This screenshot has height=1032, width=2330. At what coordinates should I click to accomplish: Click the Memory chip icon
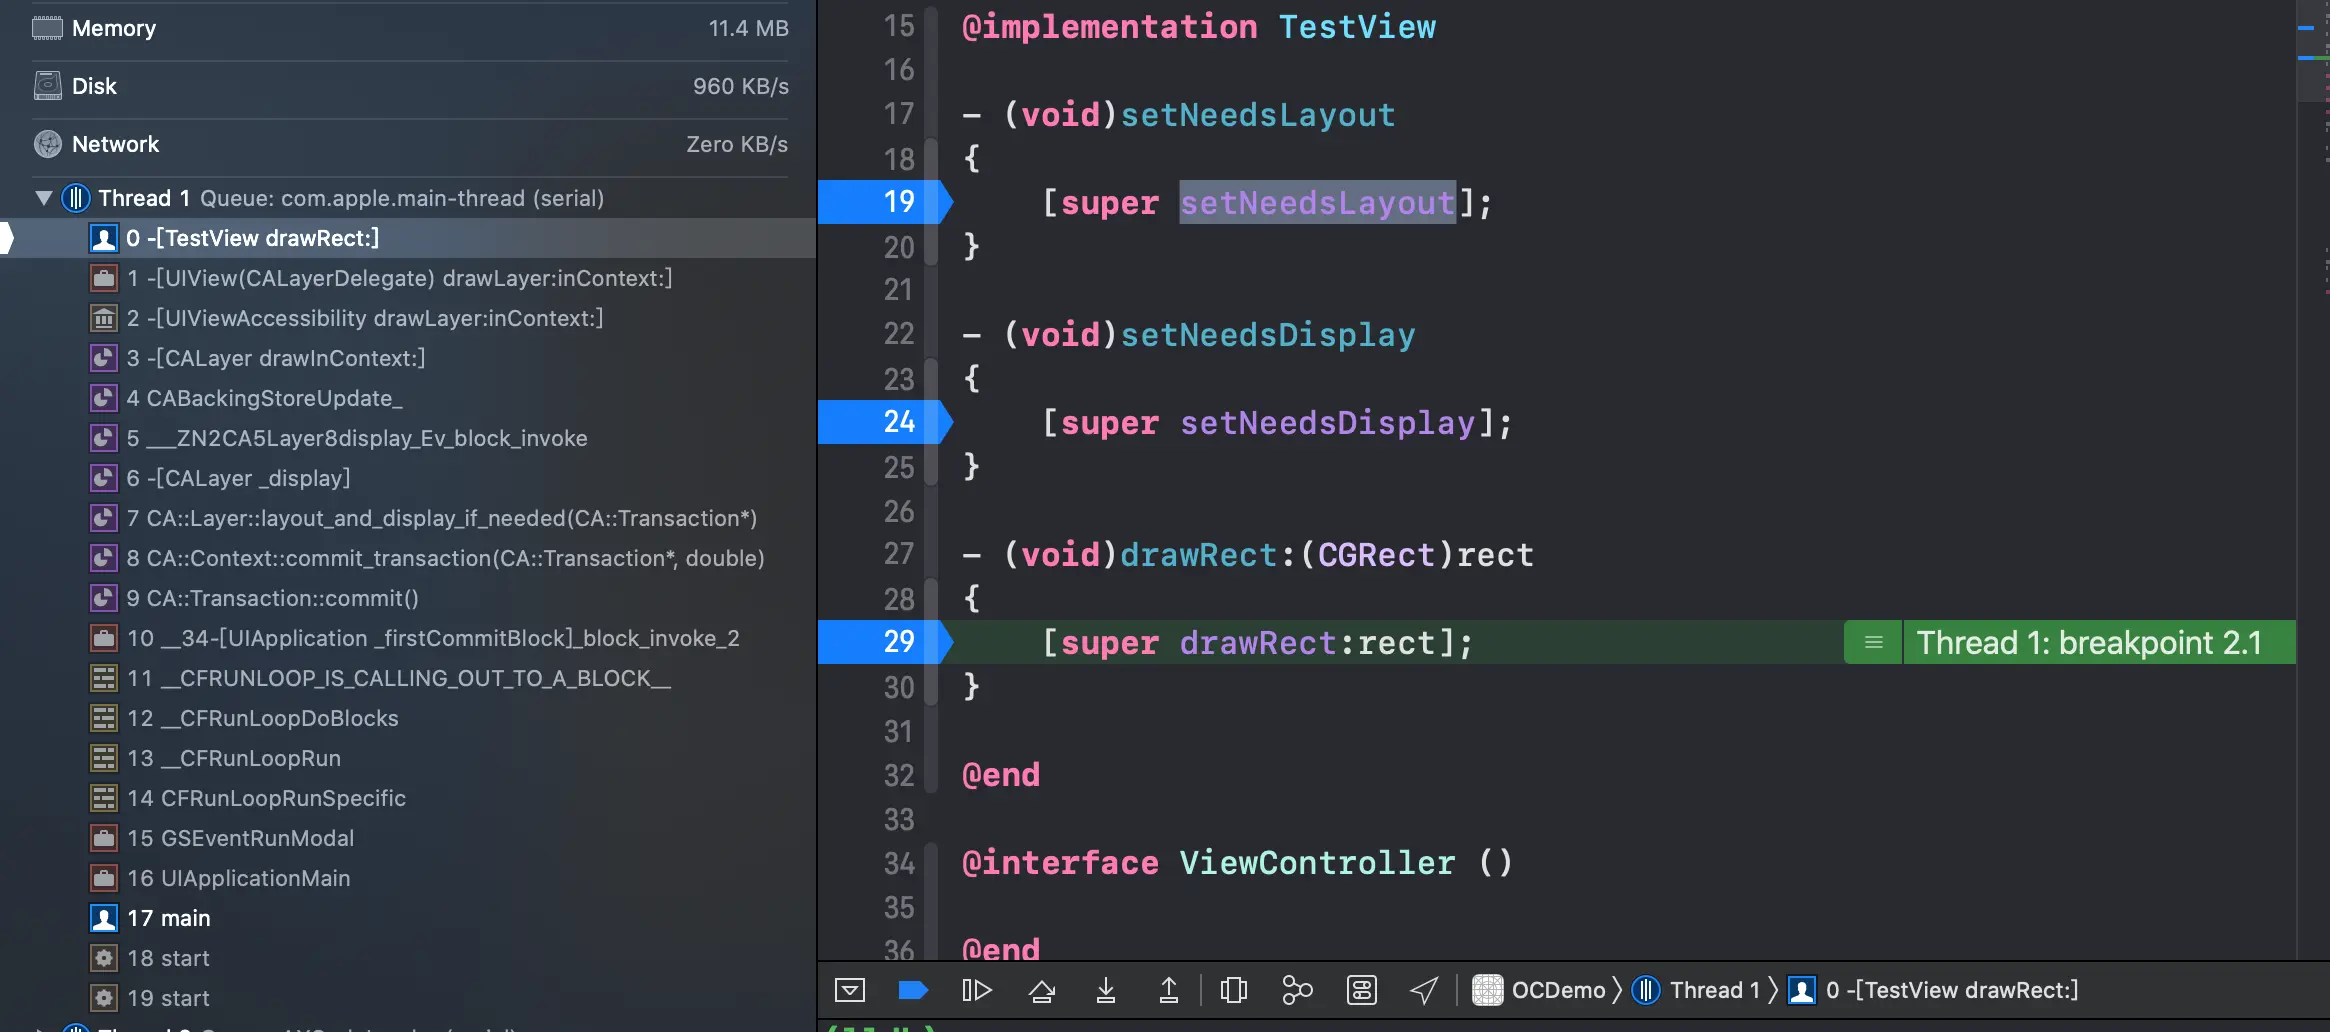click(x=47, y=29)
